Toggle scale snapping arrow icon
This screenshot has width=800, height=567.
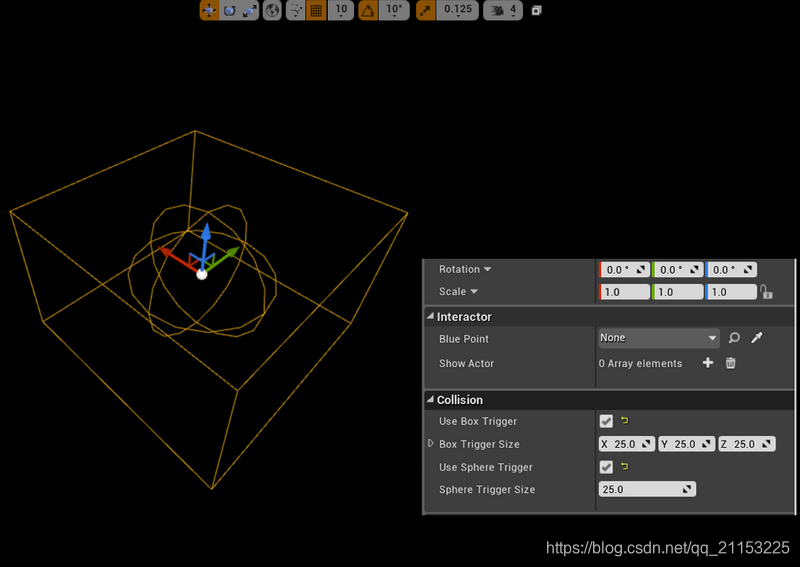point(426,10)
